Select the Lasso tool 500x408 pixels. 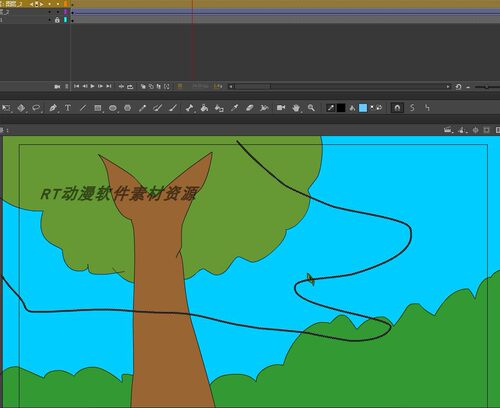[x=36, y=108]
